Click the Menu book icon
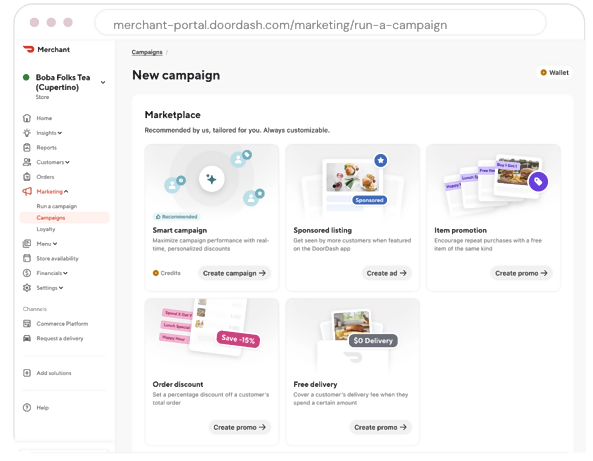Viewport: 593px width, 461px height. coord(27,244)
